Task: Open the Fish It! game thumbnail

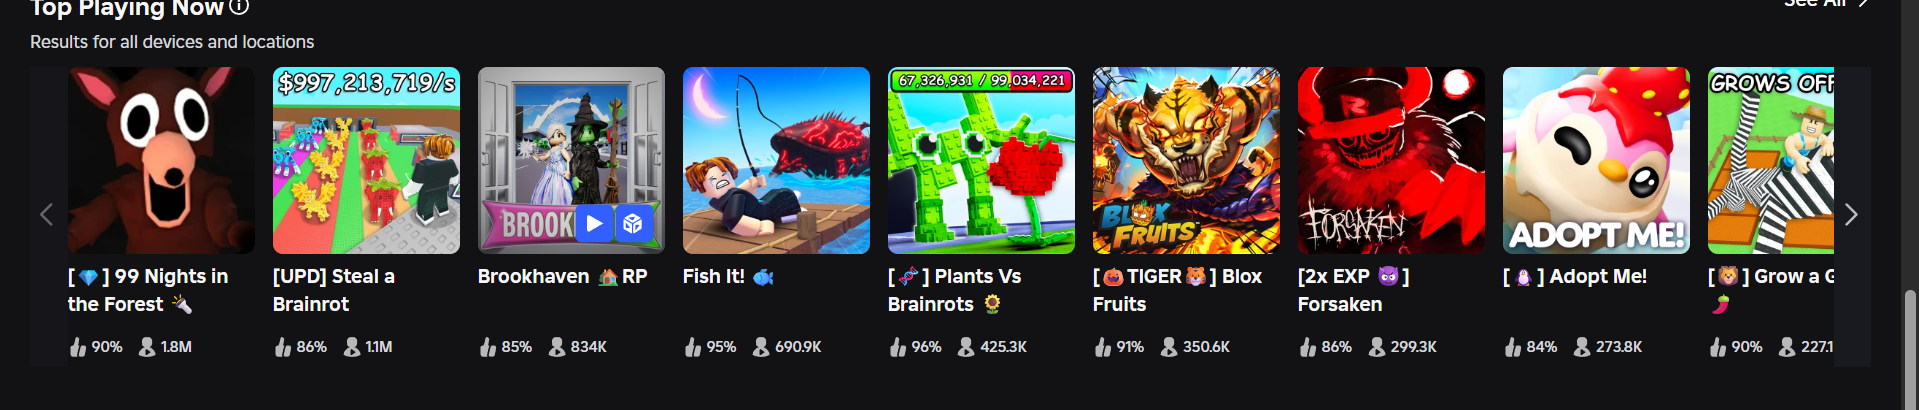Action: (776, 160)
